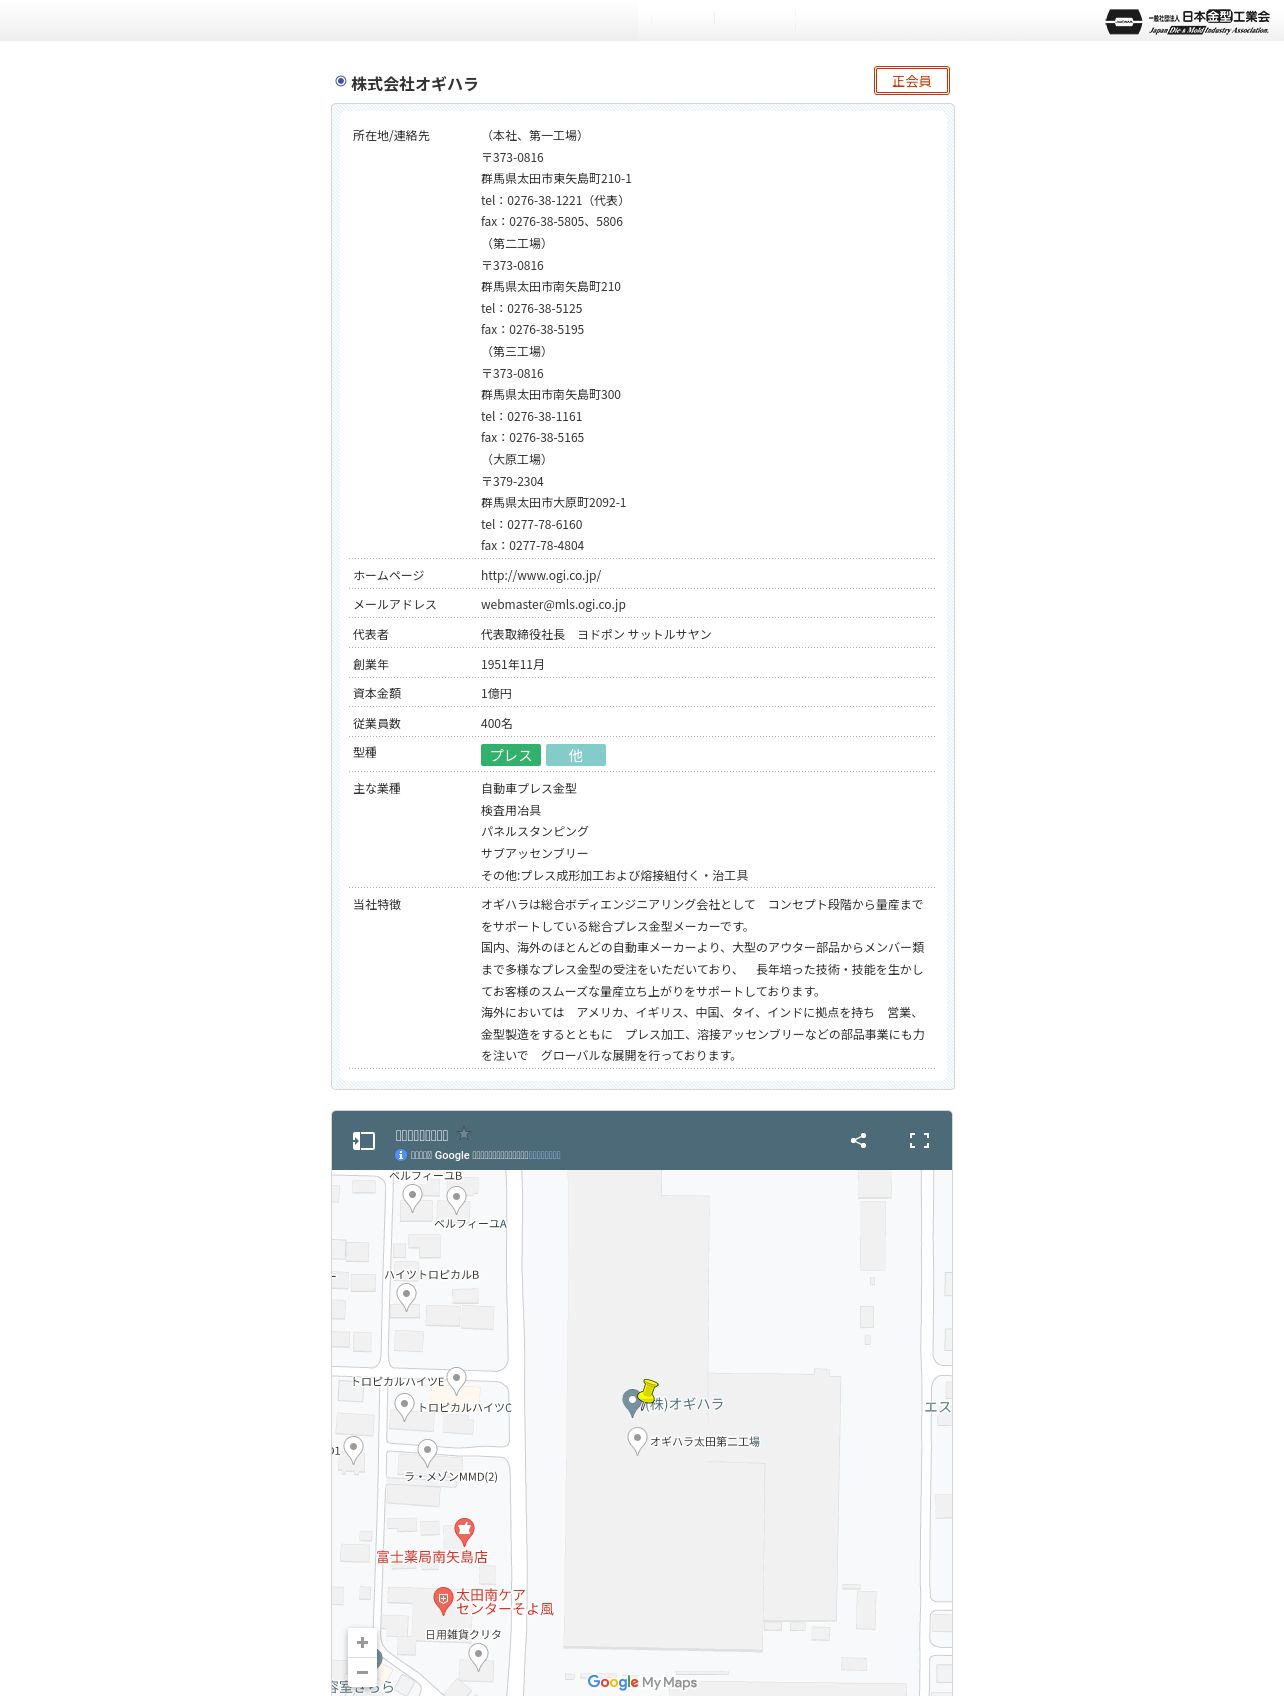Click the 自動車プレス金型 business line
The image size is (1284, 1696).
point(529,788)
